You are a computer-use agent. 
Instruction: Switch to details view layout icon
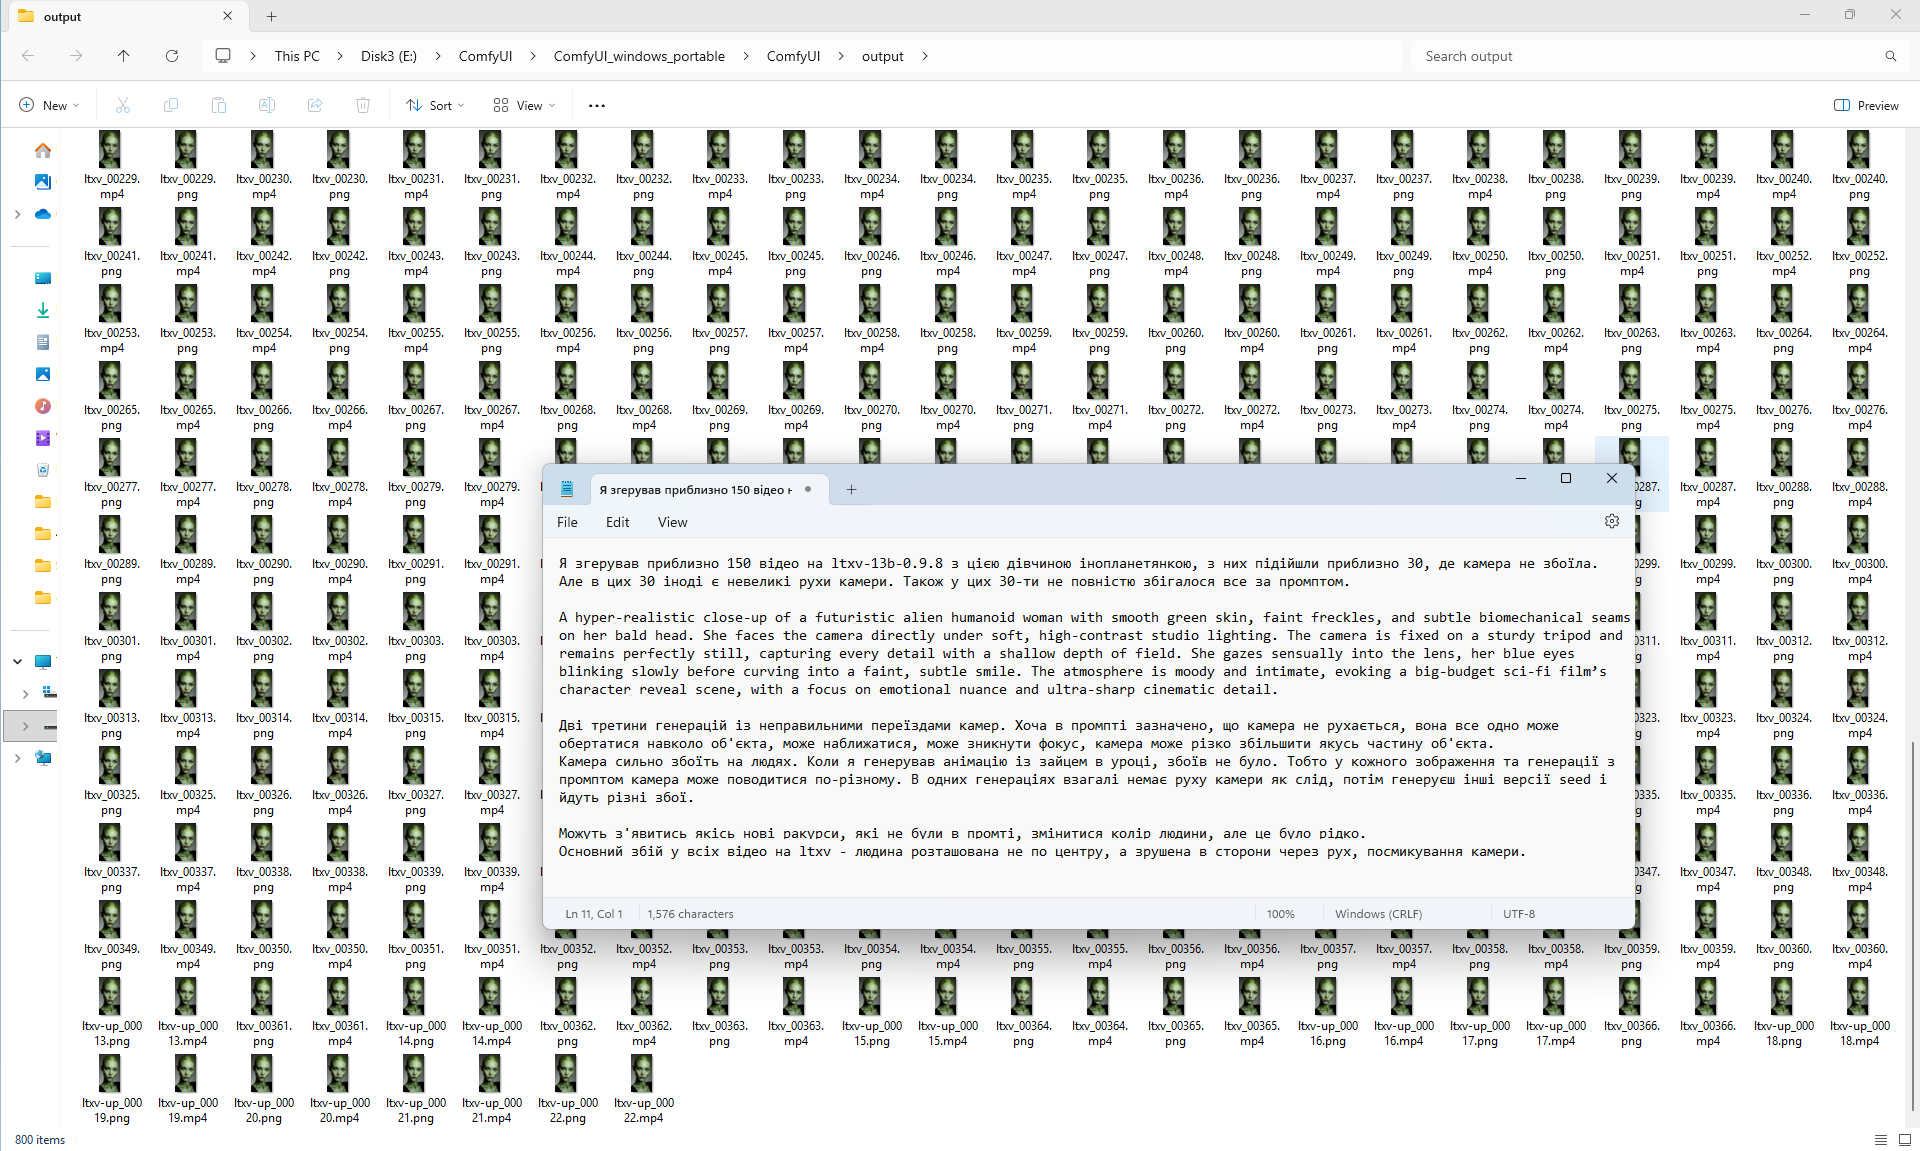[x=1880, y=1140]
